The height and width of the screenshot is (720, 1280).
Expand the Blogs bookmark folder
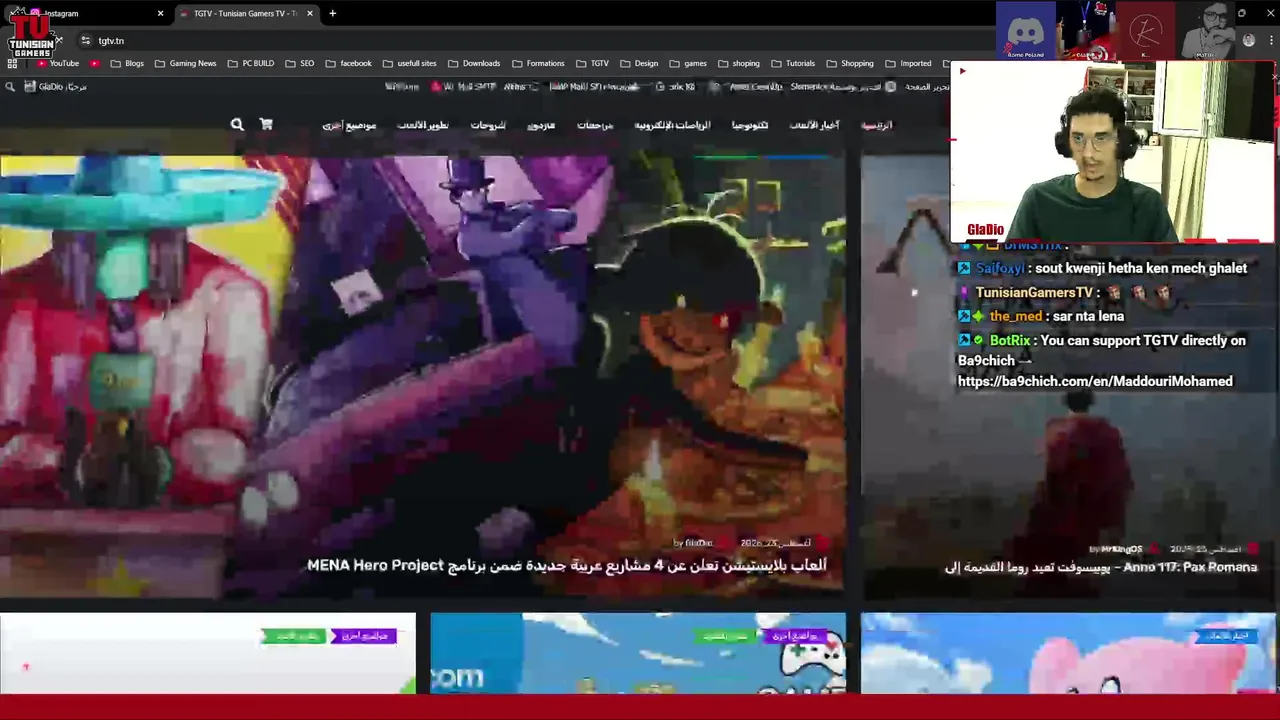(x=127, y=63)
